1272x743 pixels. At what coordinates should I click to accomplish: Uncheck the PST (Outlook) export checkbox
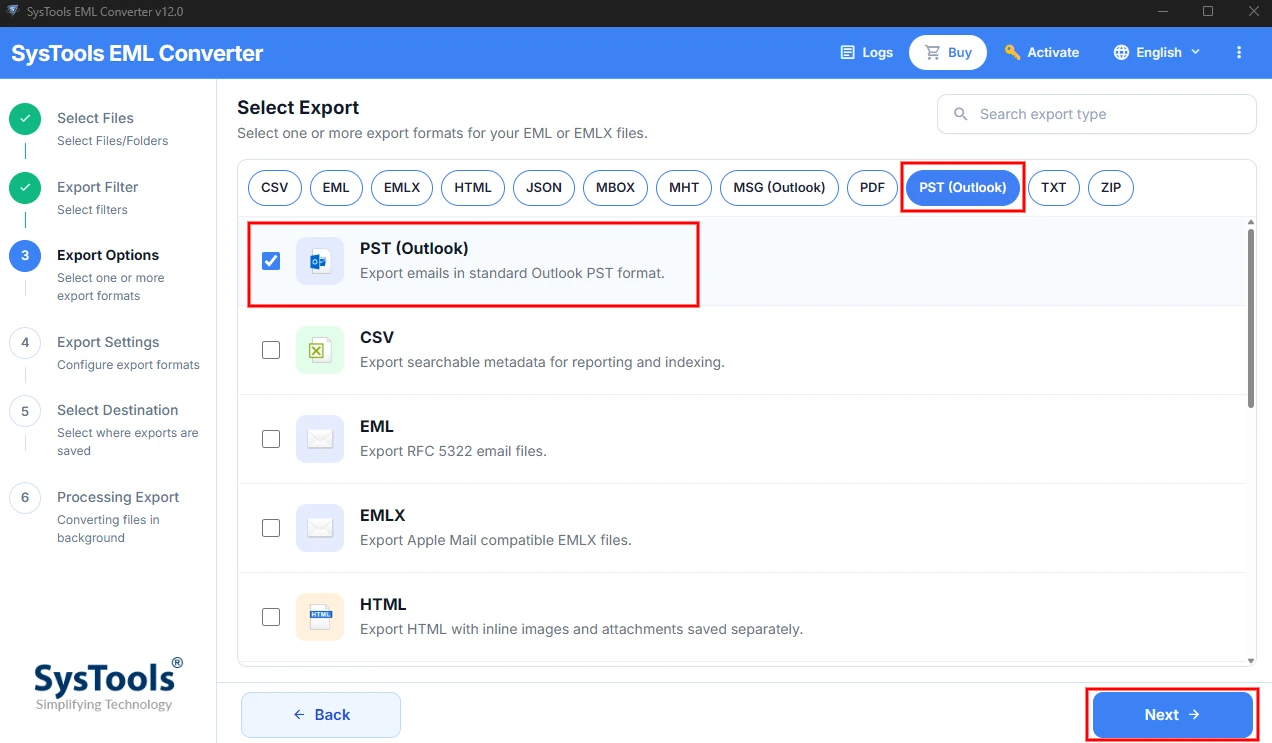point(271,261)
